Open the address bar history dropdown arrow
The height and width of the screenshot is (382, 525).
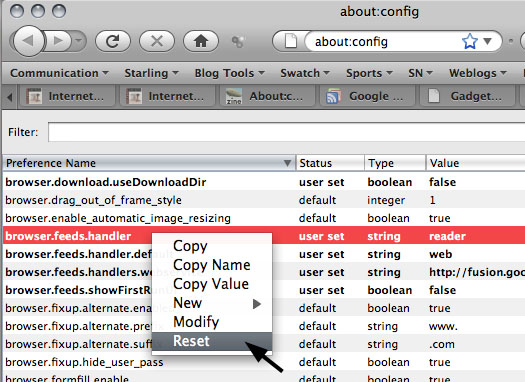(487, 41)
